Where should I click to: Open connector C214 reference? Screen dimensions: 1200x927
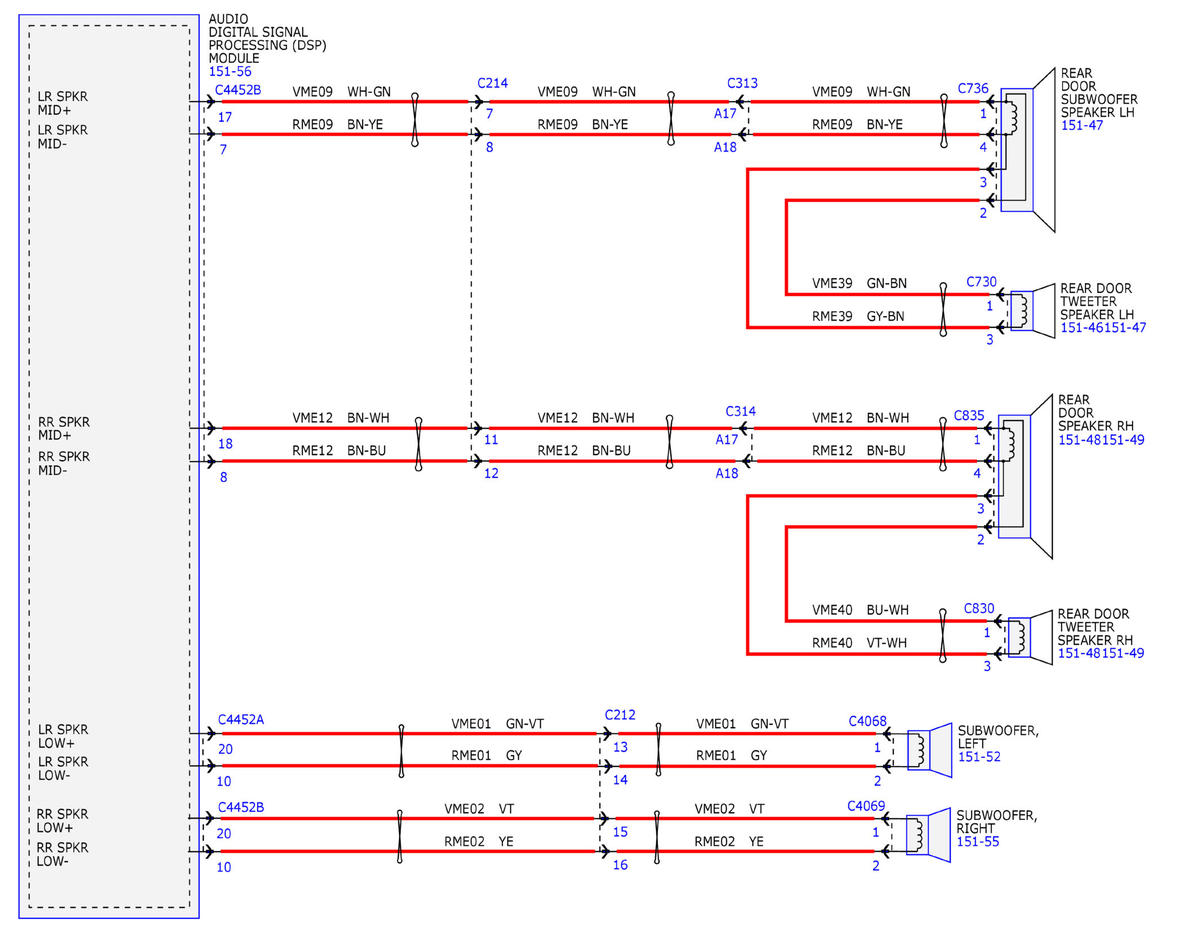pyautogui.click(x=492, y=84)
